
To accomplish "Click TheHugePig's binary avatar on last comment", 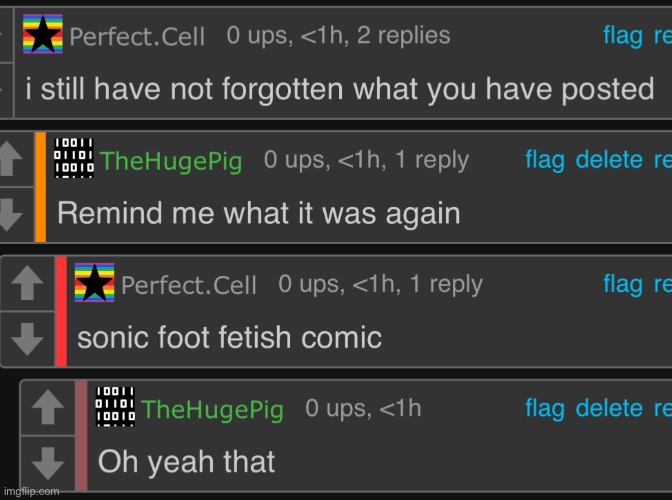I will [114, 407].
